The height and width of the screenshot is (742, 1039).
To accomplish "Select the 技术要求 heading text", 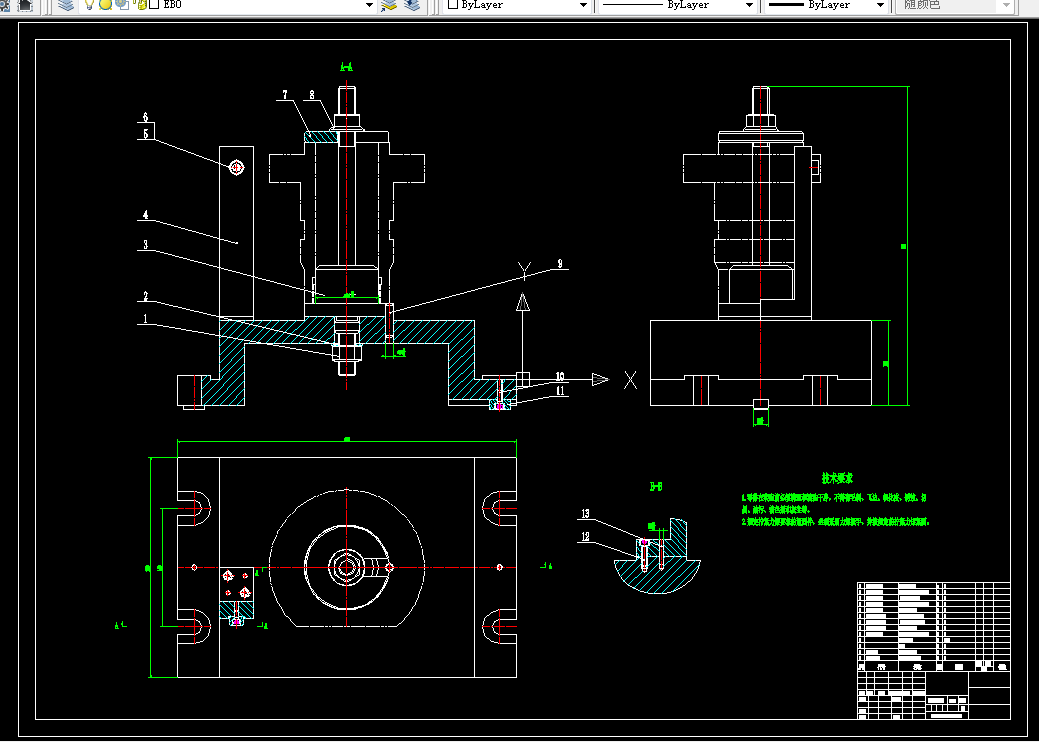I will [x=838, y=478].
